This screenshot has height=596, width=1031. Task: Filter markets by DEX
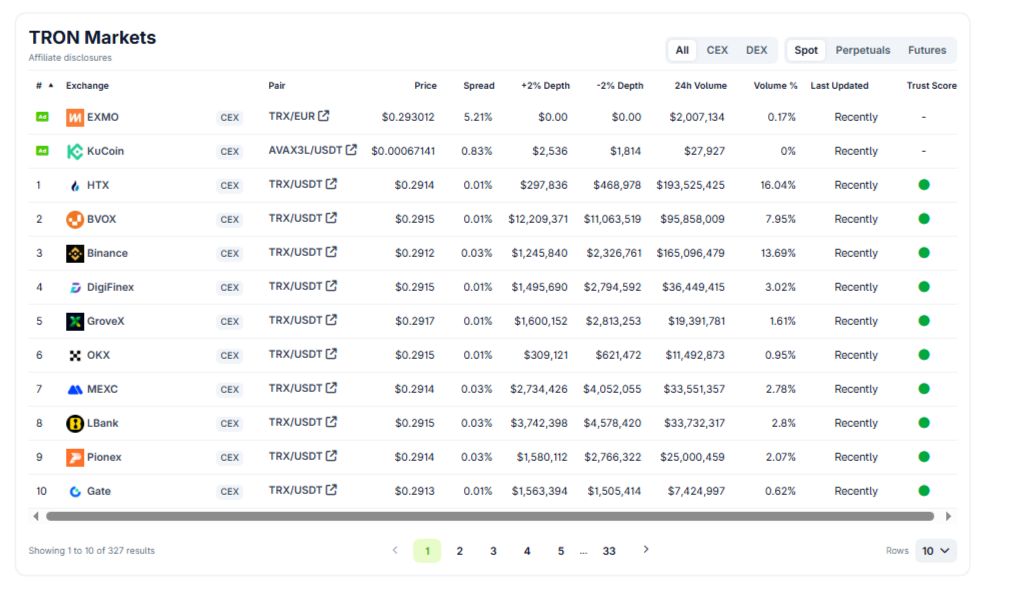tap(757, 50)
